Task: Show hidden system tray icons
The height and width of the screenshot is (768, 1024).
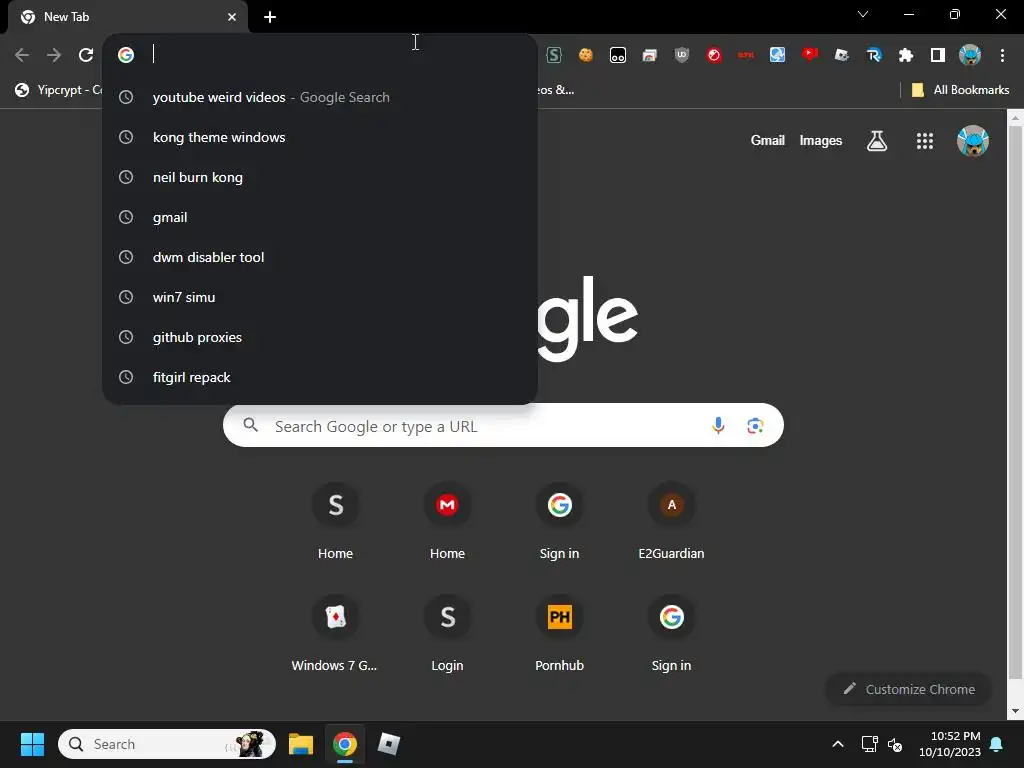Action: pyautogui.click(x=838, y=744)
